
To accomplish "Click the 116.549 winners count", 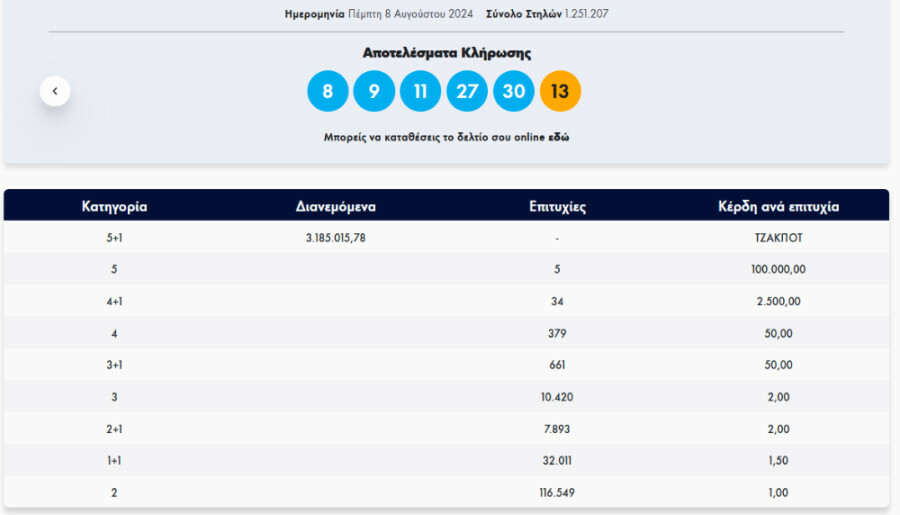I will click(557, 492).
